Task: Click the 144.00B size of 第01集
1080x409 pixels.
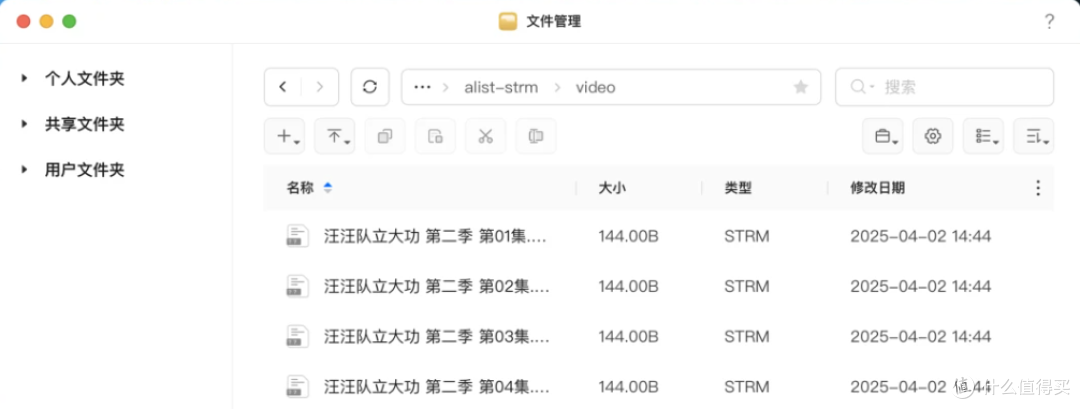Action: [629, 237]
